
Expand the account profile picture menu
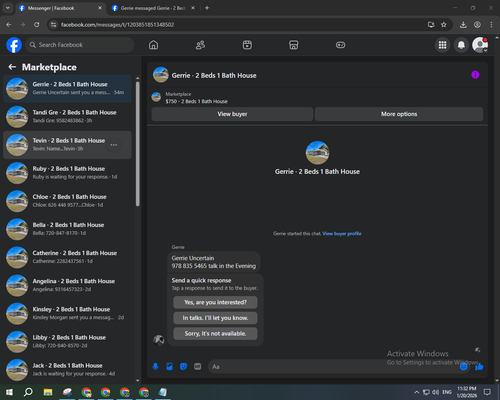click(480, 45)
